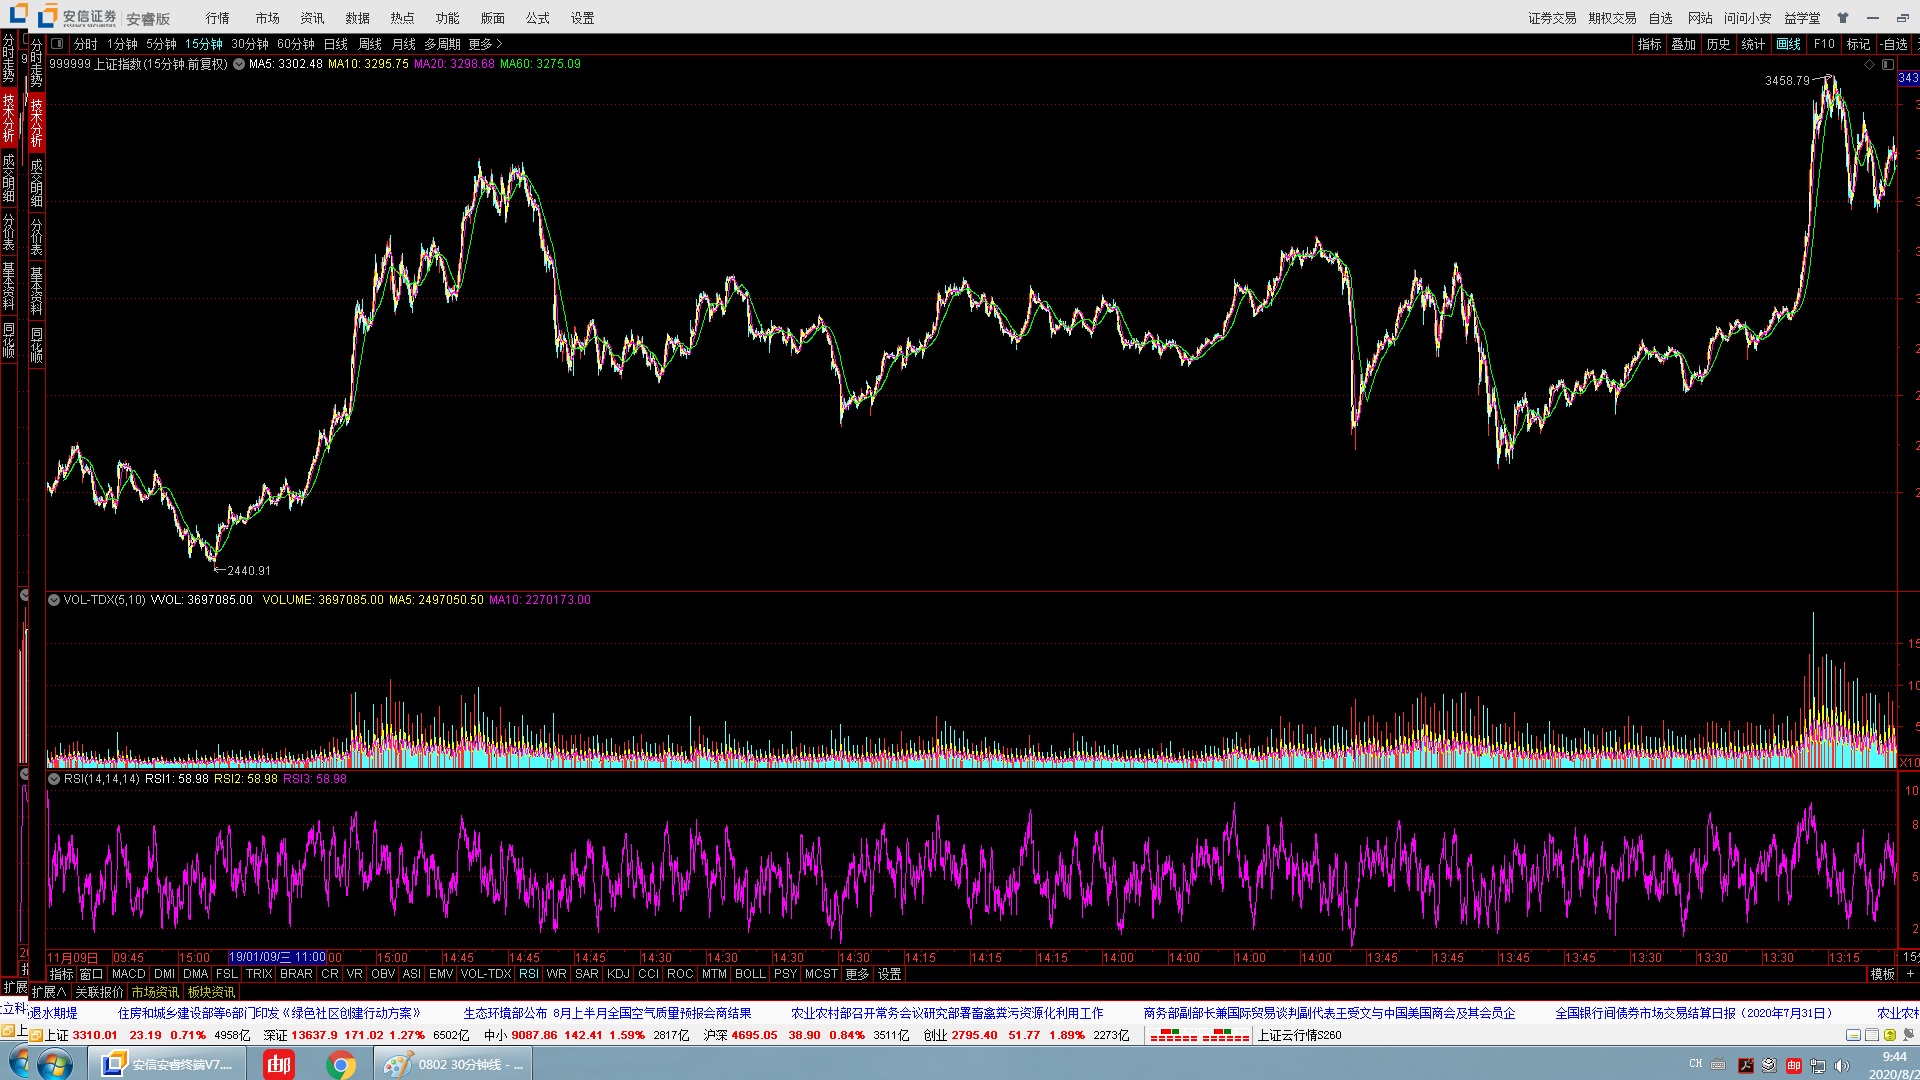This screenshot has width=1920, height=1080.
Task: Expand 更多 period options in the timeframe bar
Action: tap(485, 44)
